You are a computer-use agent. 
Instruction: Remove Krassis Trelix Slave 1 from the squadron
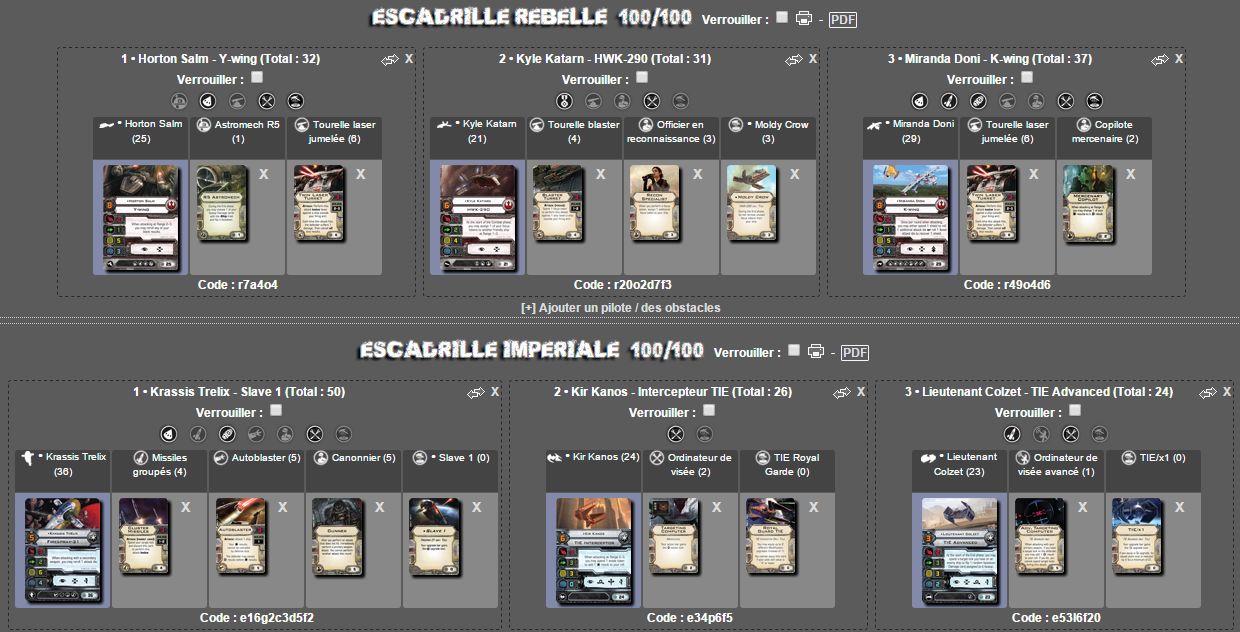tap(495, 393)
